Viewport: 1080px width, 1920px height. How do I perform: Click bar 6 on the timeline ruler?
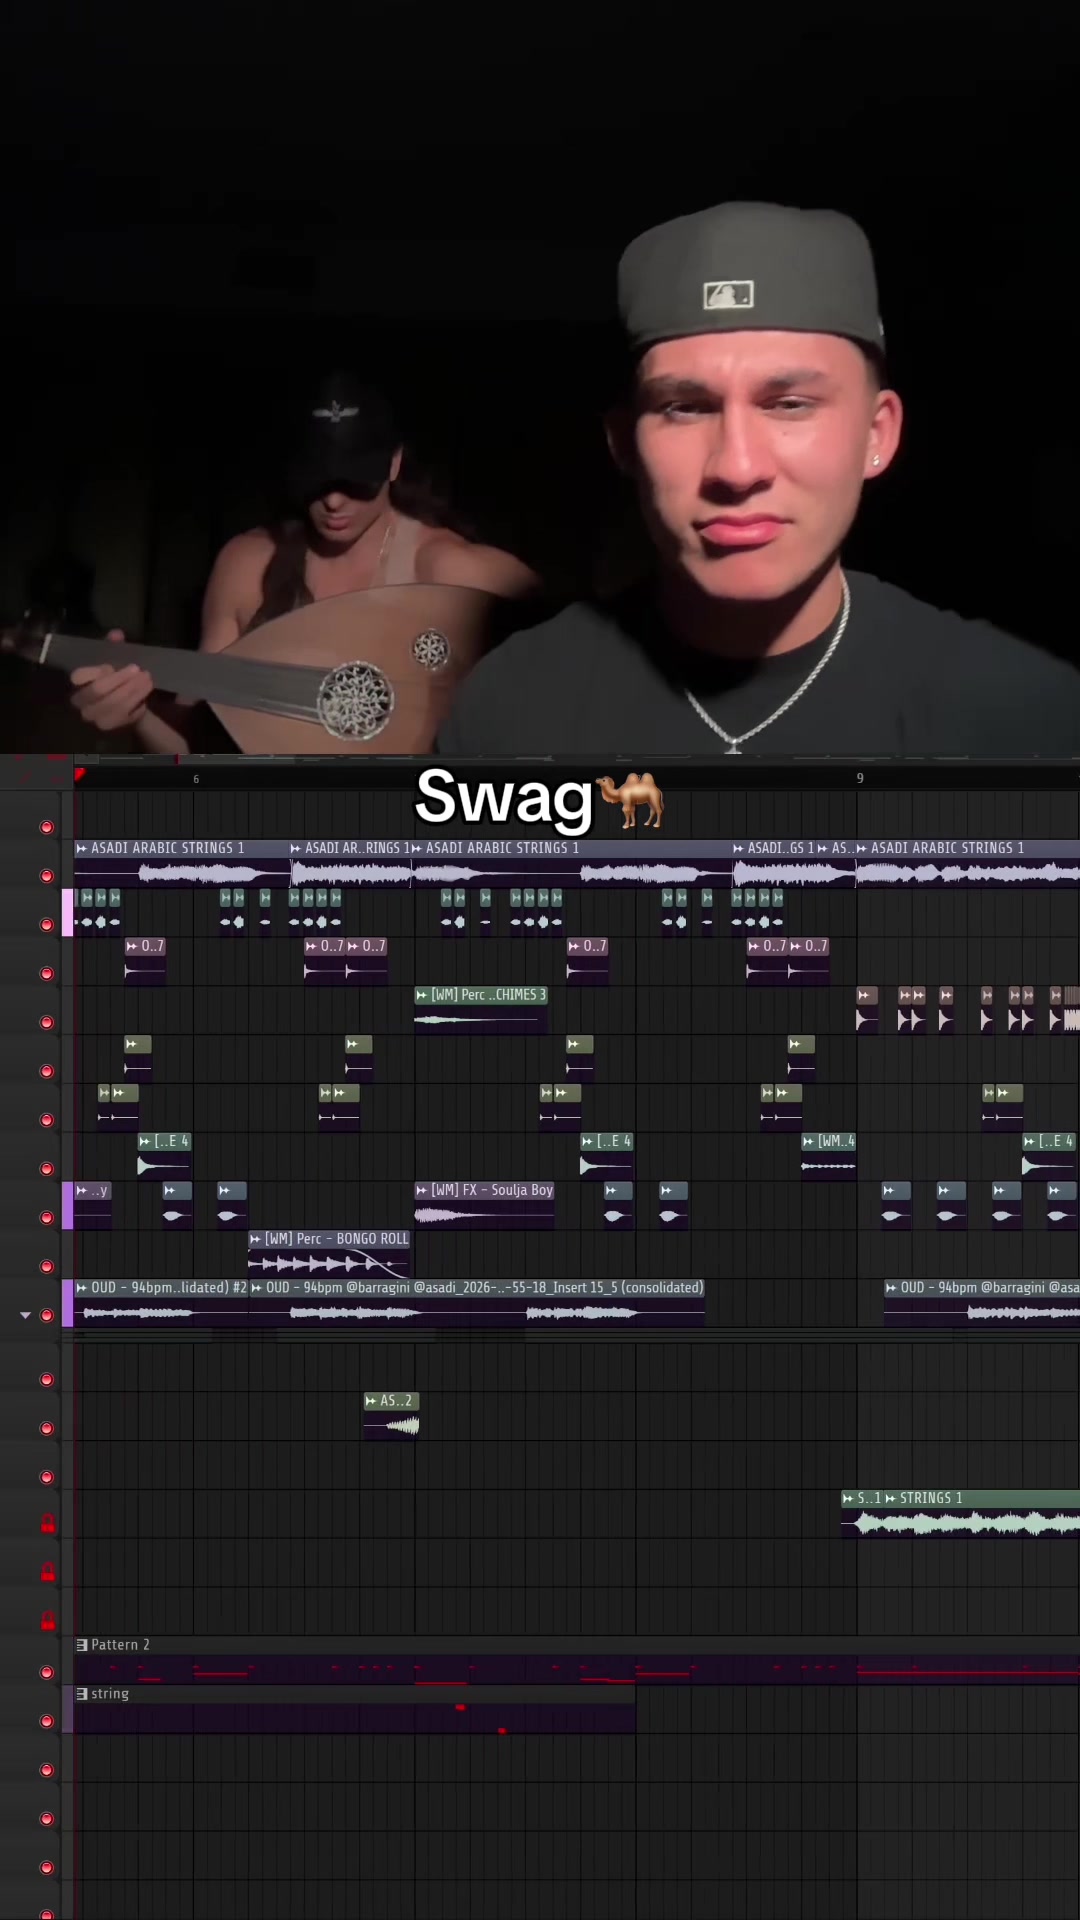(x=196, y=779)
